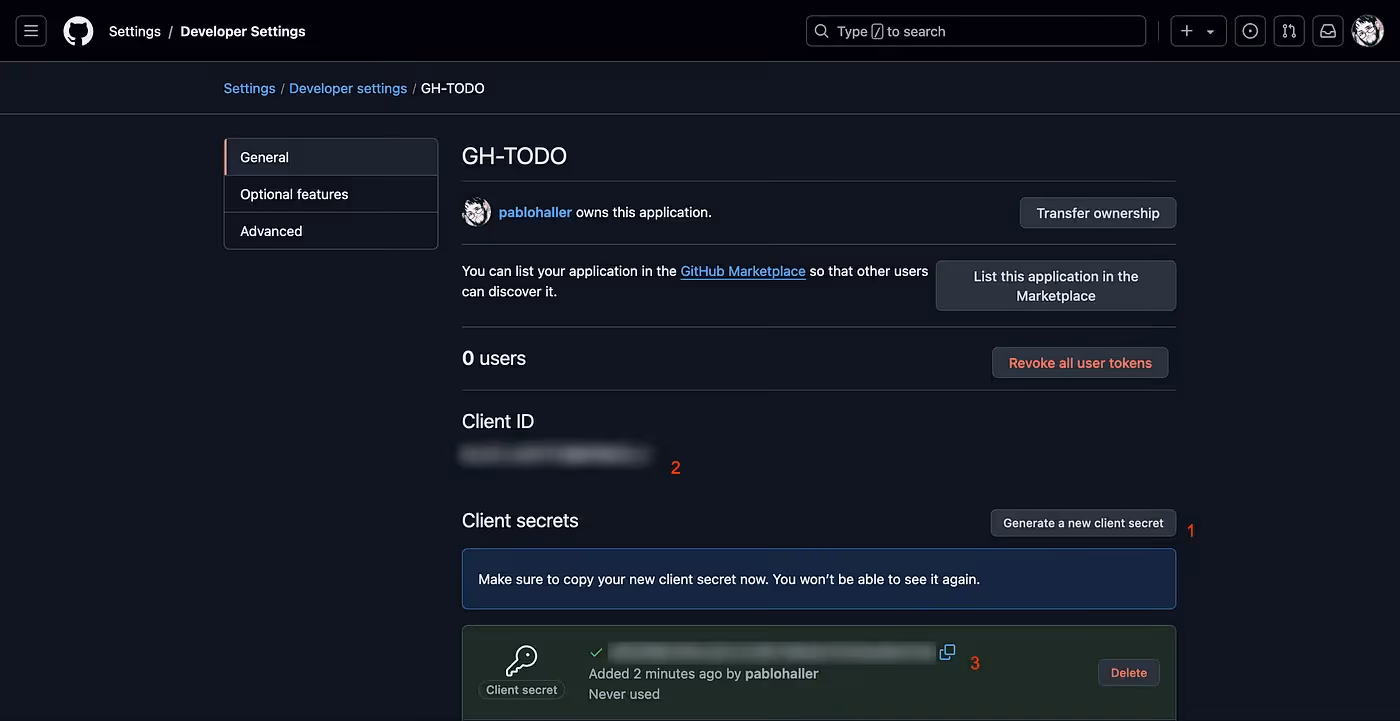1400x721 pixels.
Task: Open the hamburger navigation menu
Action: pos(31,31)
